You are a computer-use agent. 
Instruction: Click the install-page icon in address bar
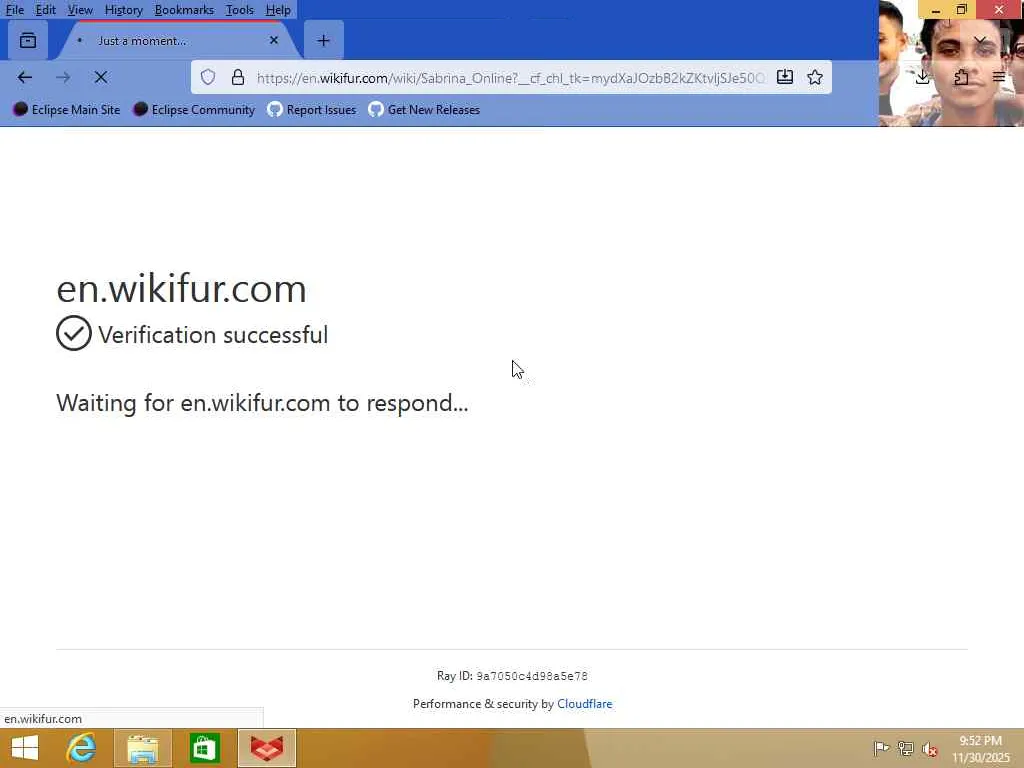point(785,78)
